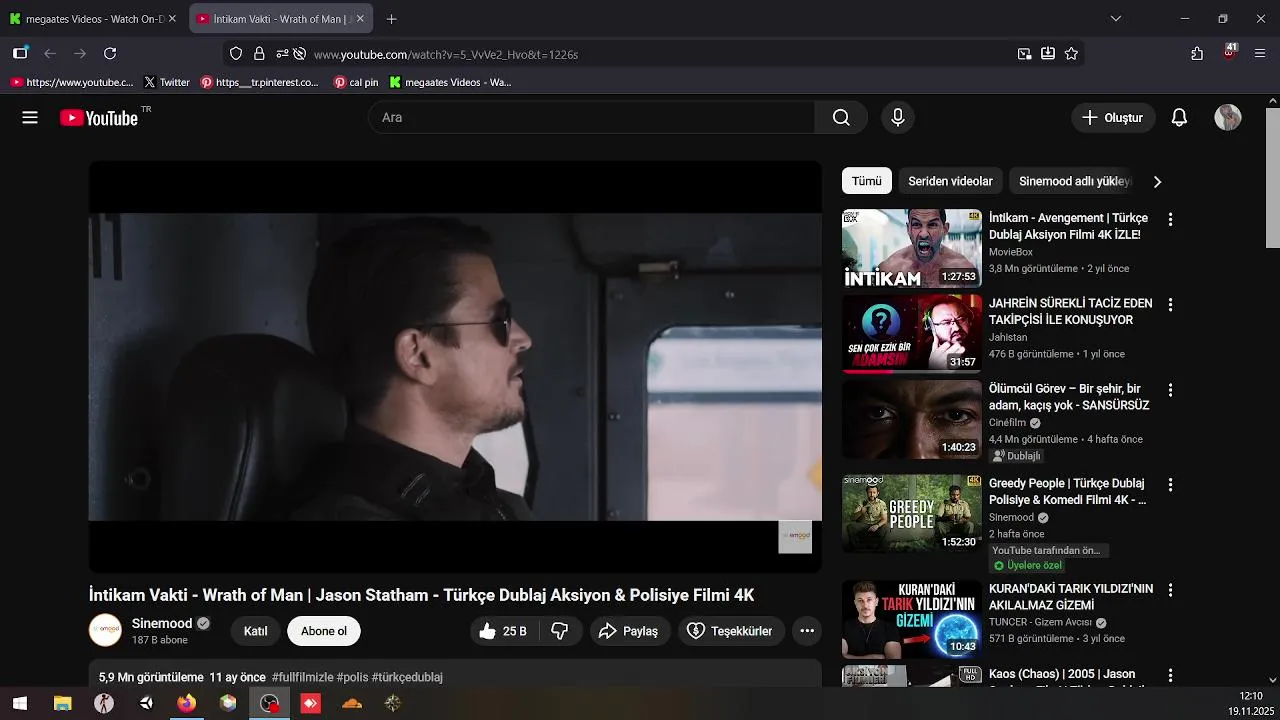1280x720 pixels.
Task: Reload the page in browser toolbar
Action: click(110, 54)
